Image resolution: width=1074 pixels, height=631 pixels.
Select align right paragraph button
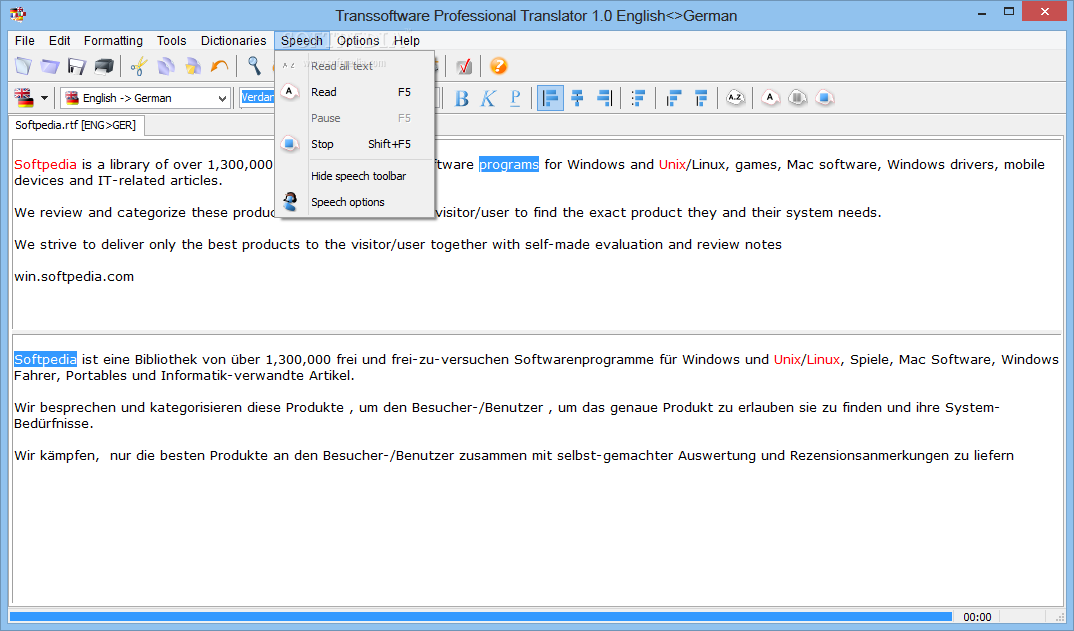(x=604, y=98)
